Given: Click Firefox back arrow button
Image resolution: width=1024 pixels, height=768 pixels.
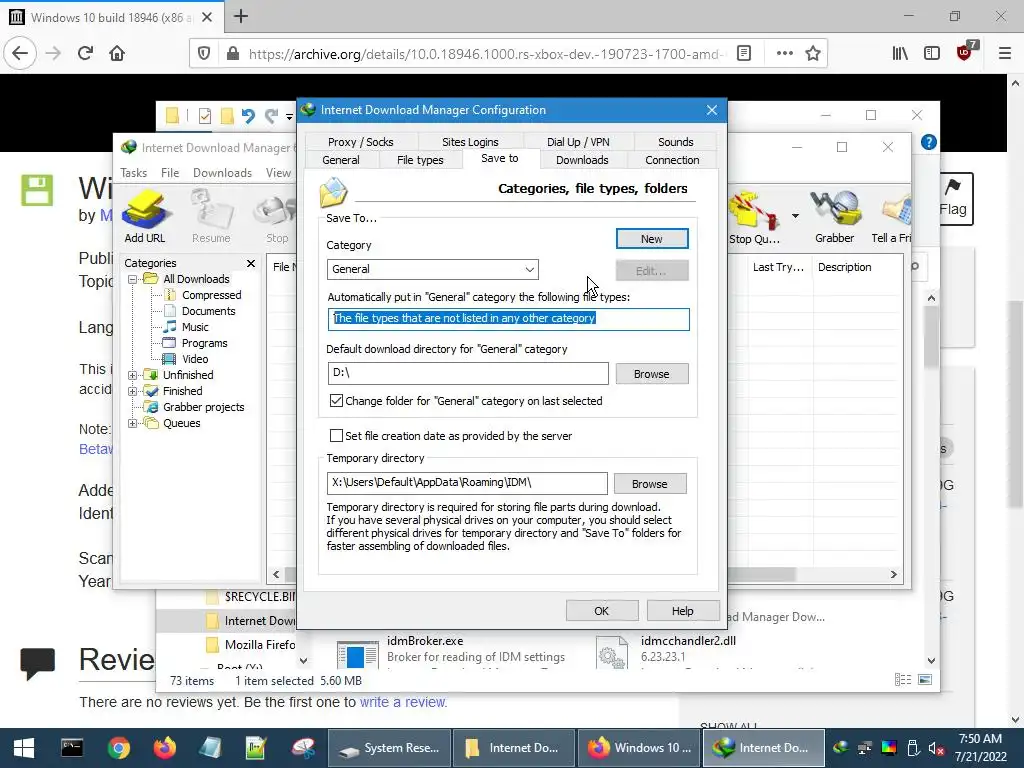Looking at the screenshot, I should [x=20, y=53].
